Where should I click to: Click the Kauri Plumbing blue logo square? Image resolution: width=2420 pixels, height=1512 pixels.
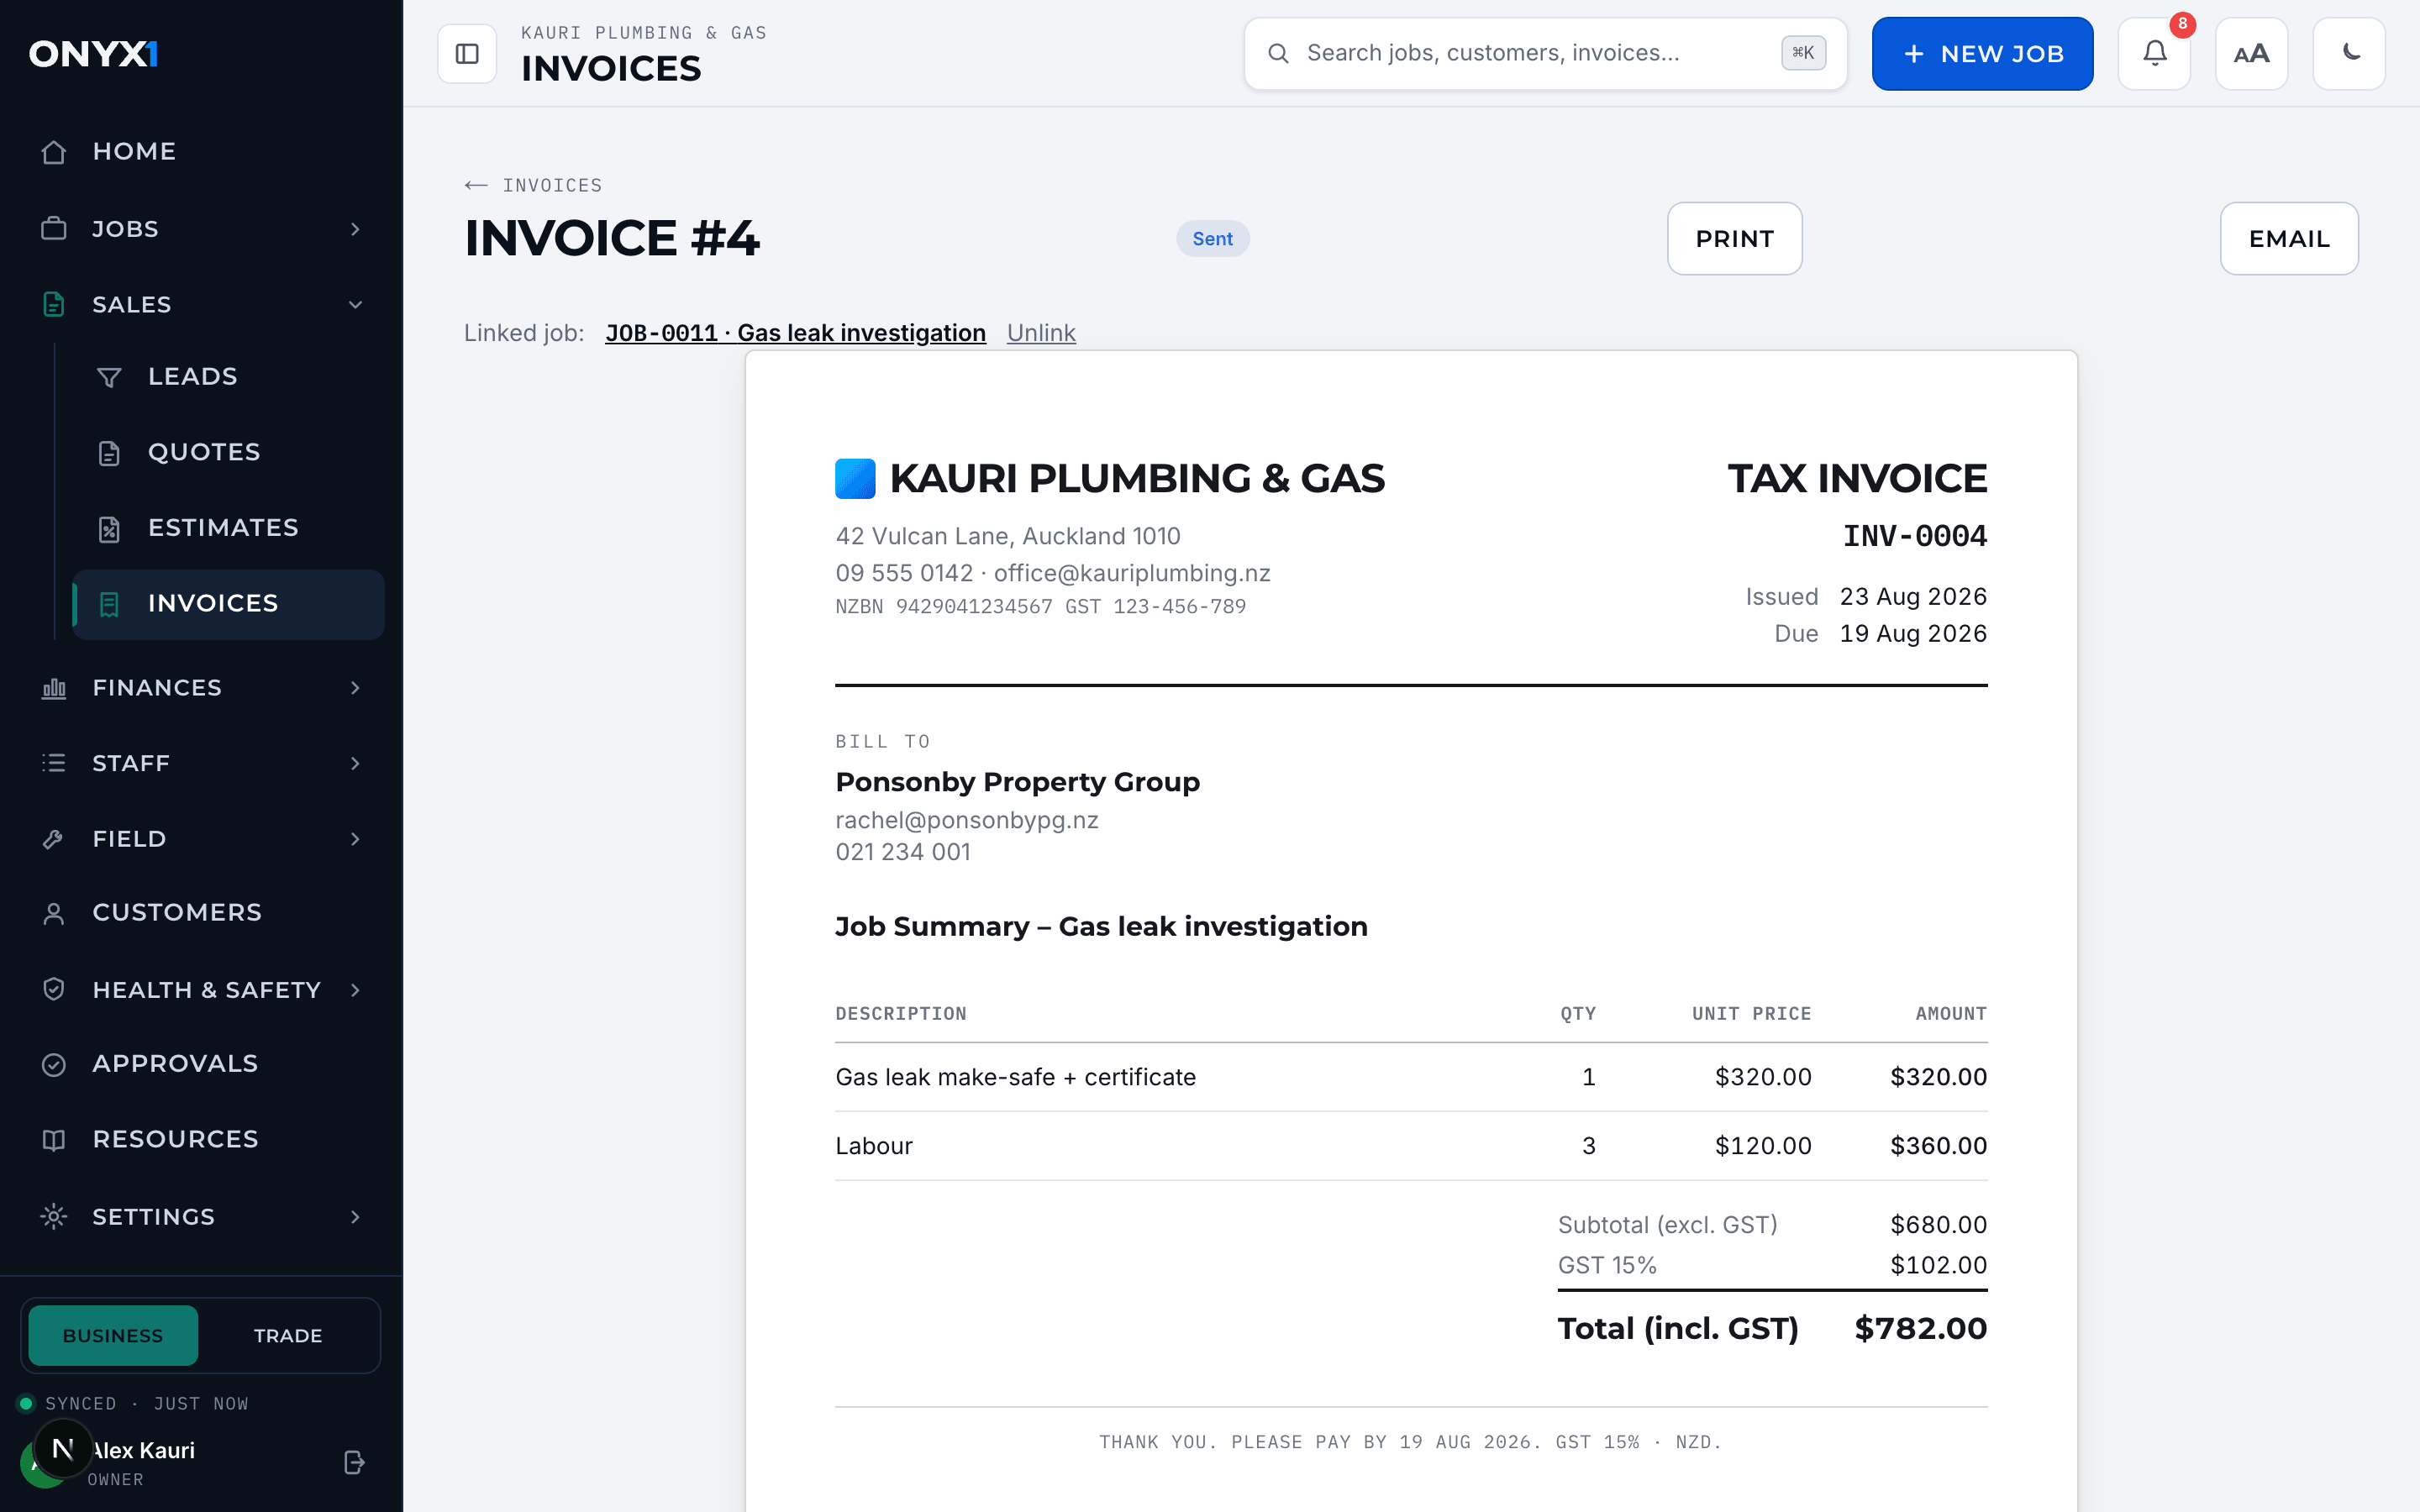coord(855,478)
